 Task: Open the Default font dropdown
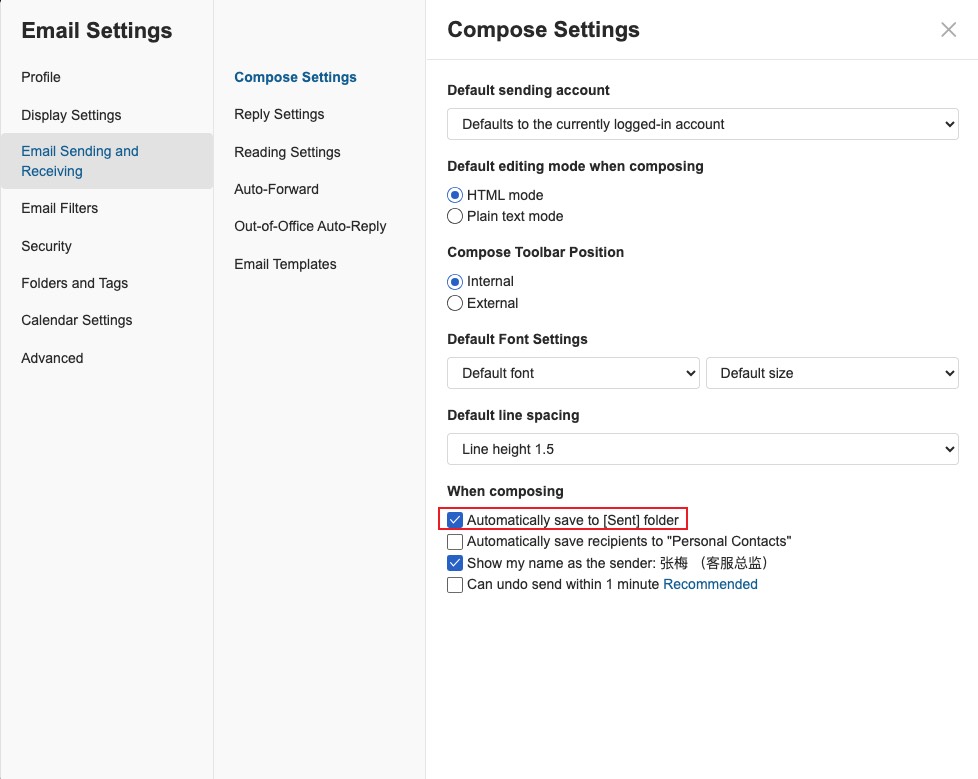573,373
